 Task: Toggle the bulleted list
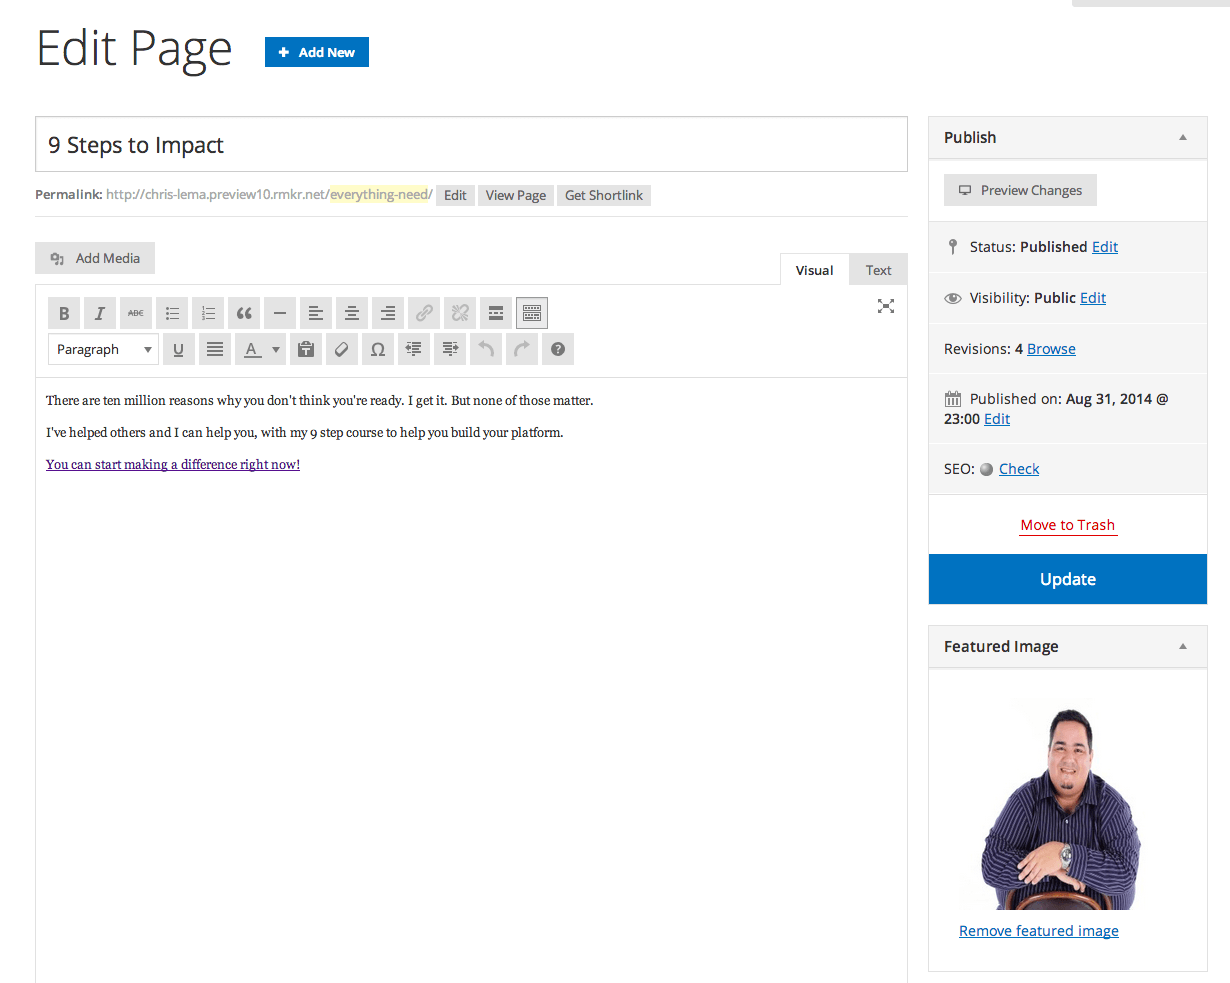[171, 312]
